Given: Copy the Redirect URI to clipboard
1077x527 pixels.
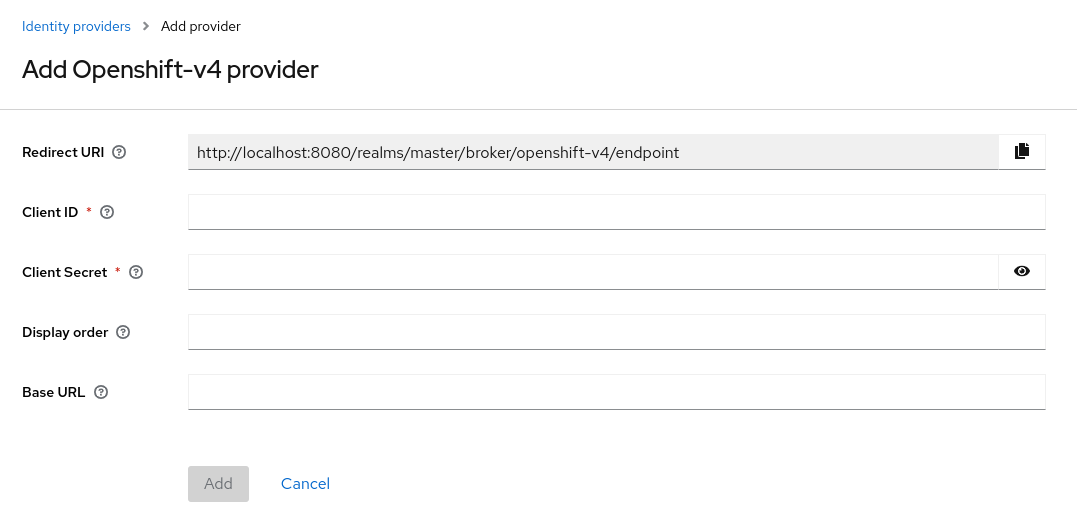Looking at the screenshot, I should pos(1021,152).
